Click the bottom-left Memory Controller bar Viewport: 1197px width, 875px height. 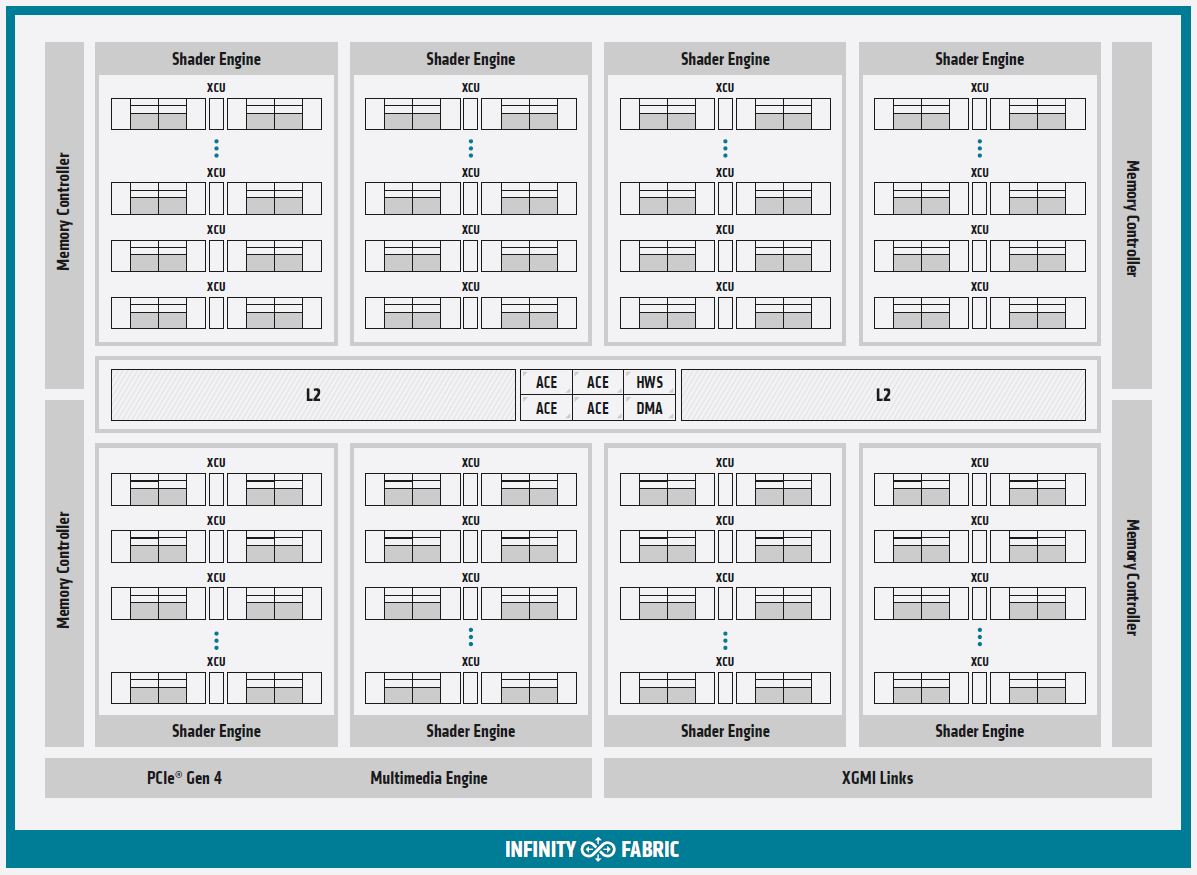pos(64,571)
